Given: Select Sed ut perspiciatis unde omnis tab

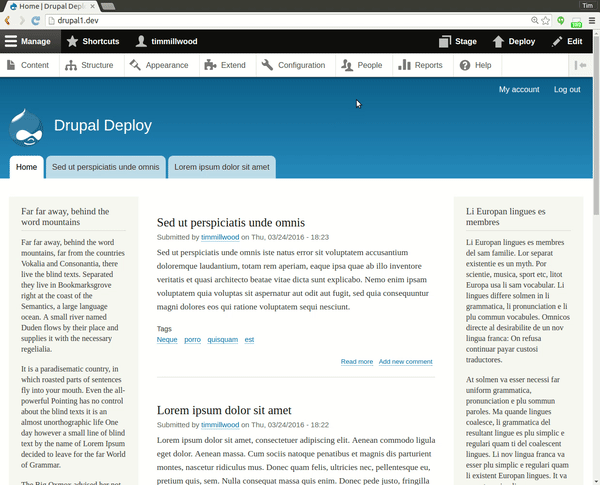Looking at the screenshot, I should (106, 167).
